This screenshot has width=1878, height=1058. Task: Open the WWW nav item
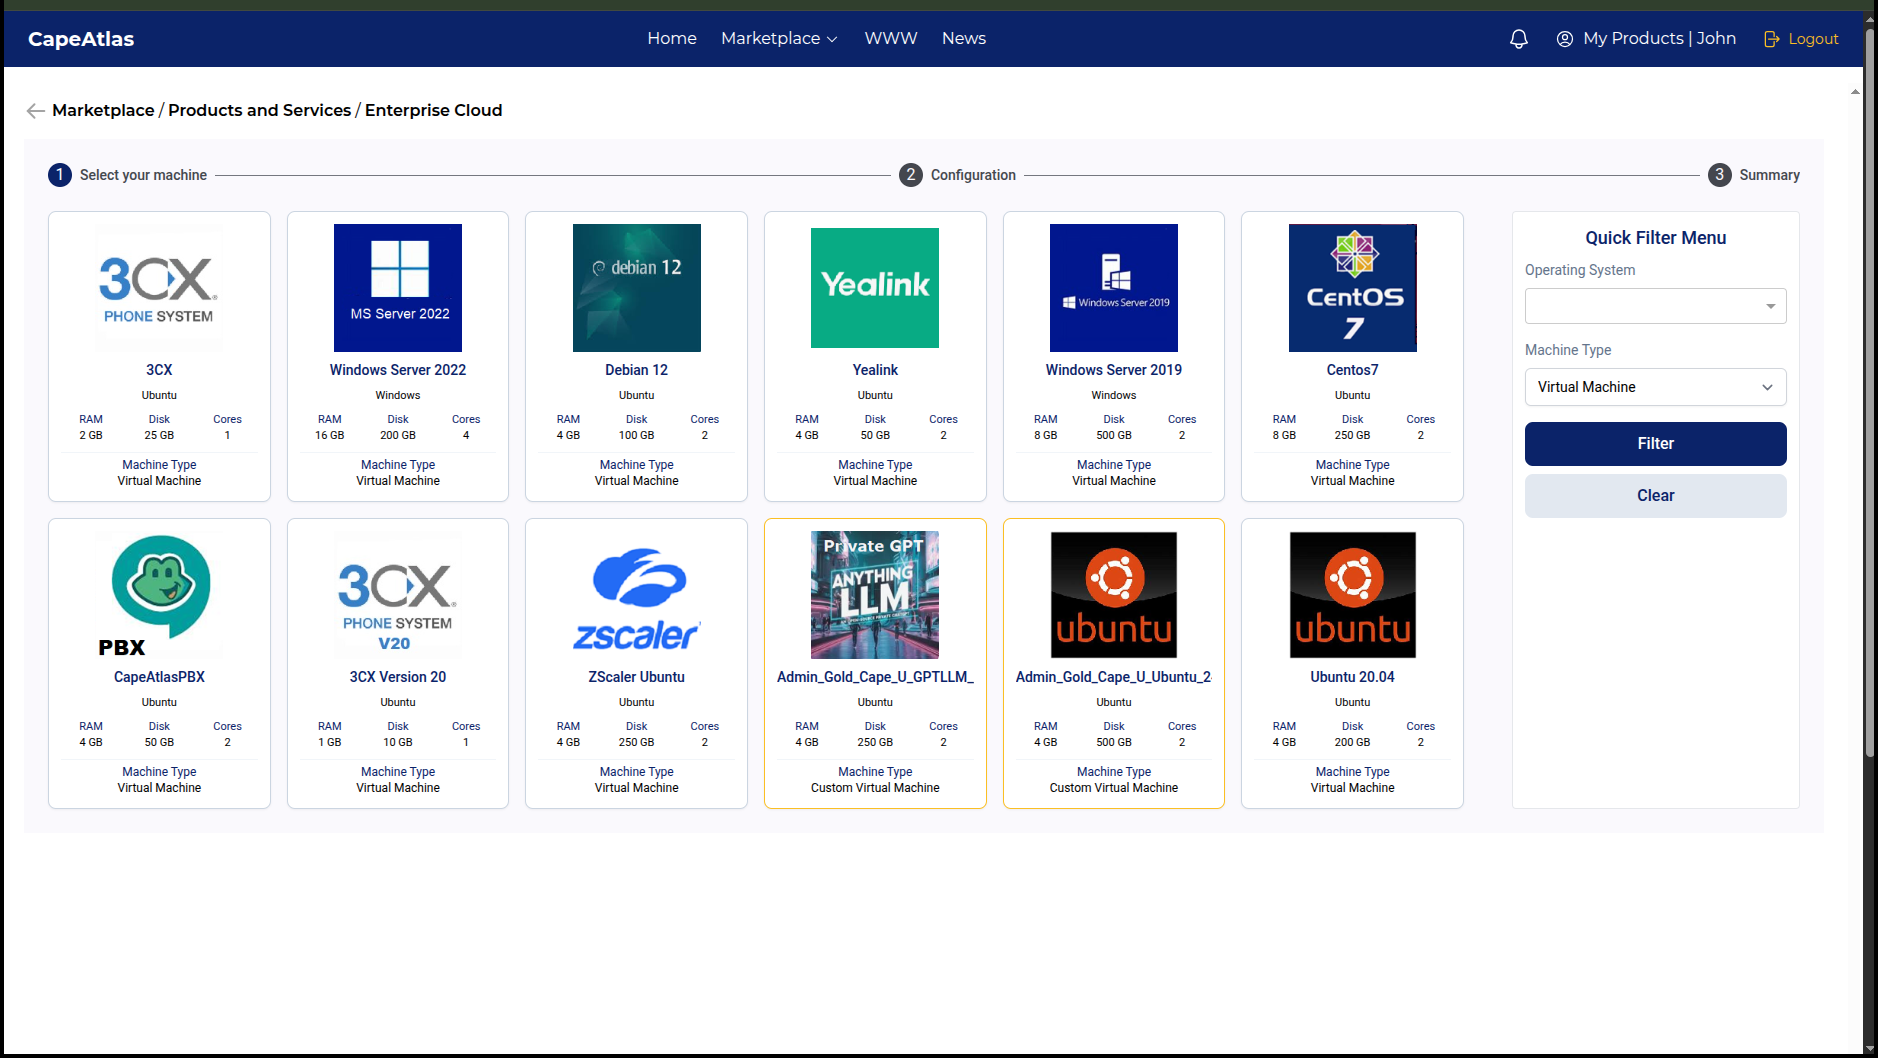[x=891, y=39]
